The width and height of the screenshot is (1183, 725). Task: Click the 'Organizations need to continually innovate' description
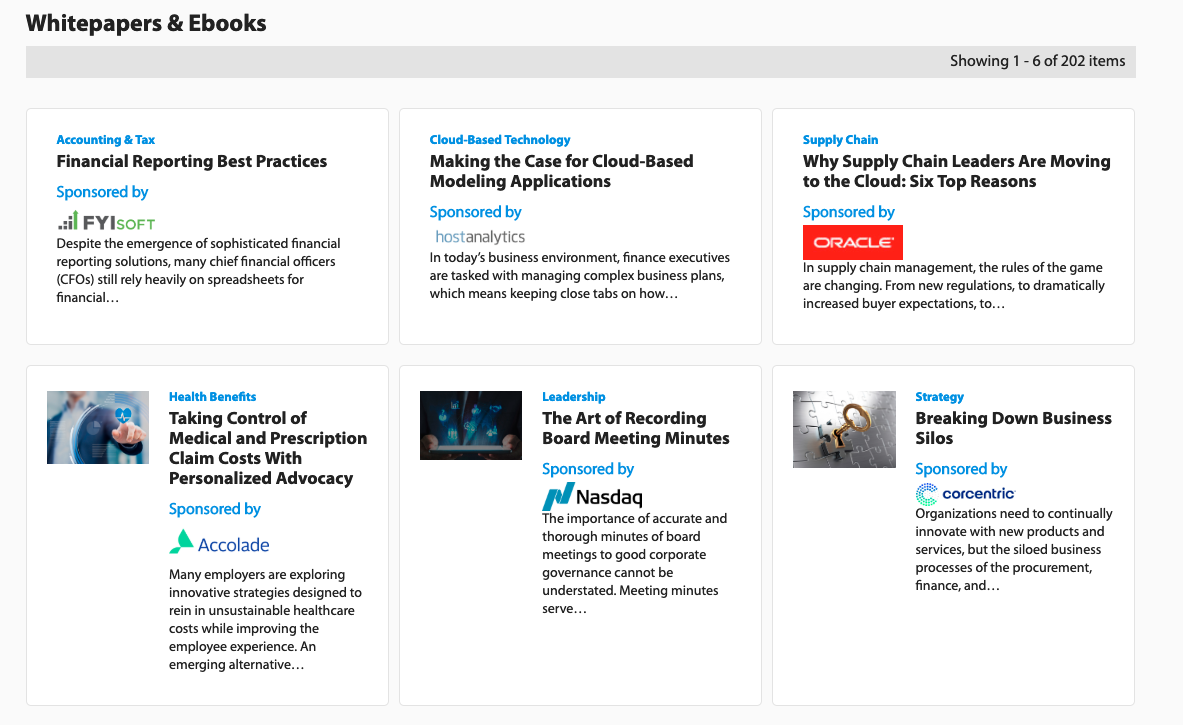point(1014,549)
